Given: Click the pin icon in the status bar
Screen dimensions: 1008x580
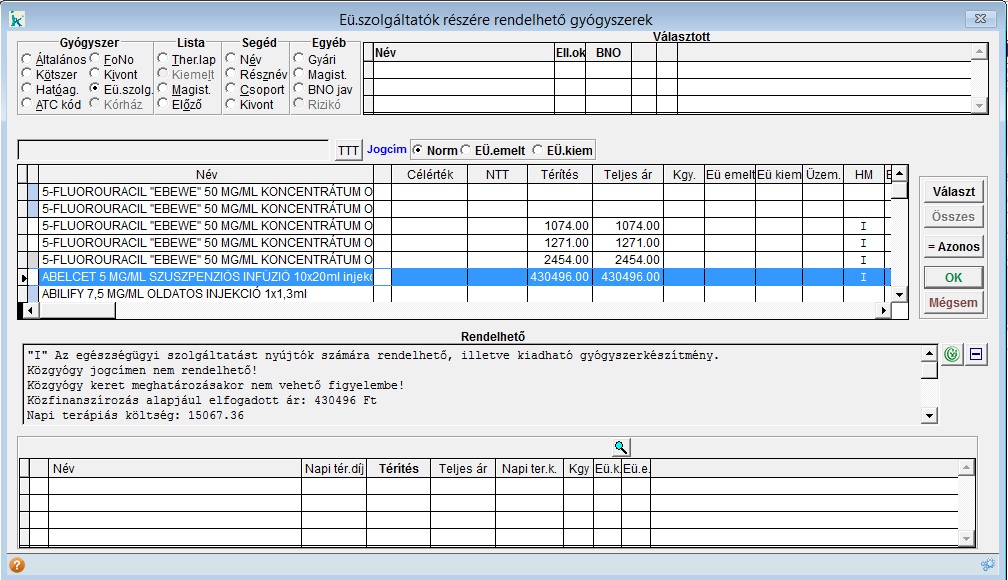Looking at the screenshot, I should point(987,565).
